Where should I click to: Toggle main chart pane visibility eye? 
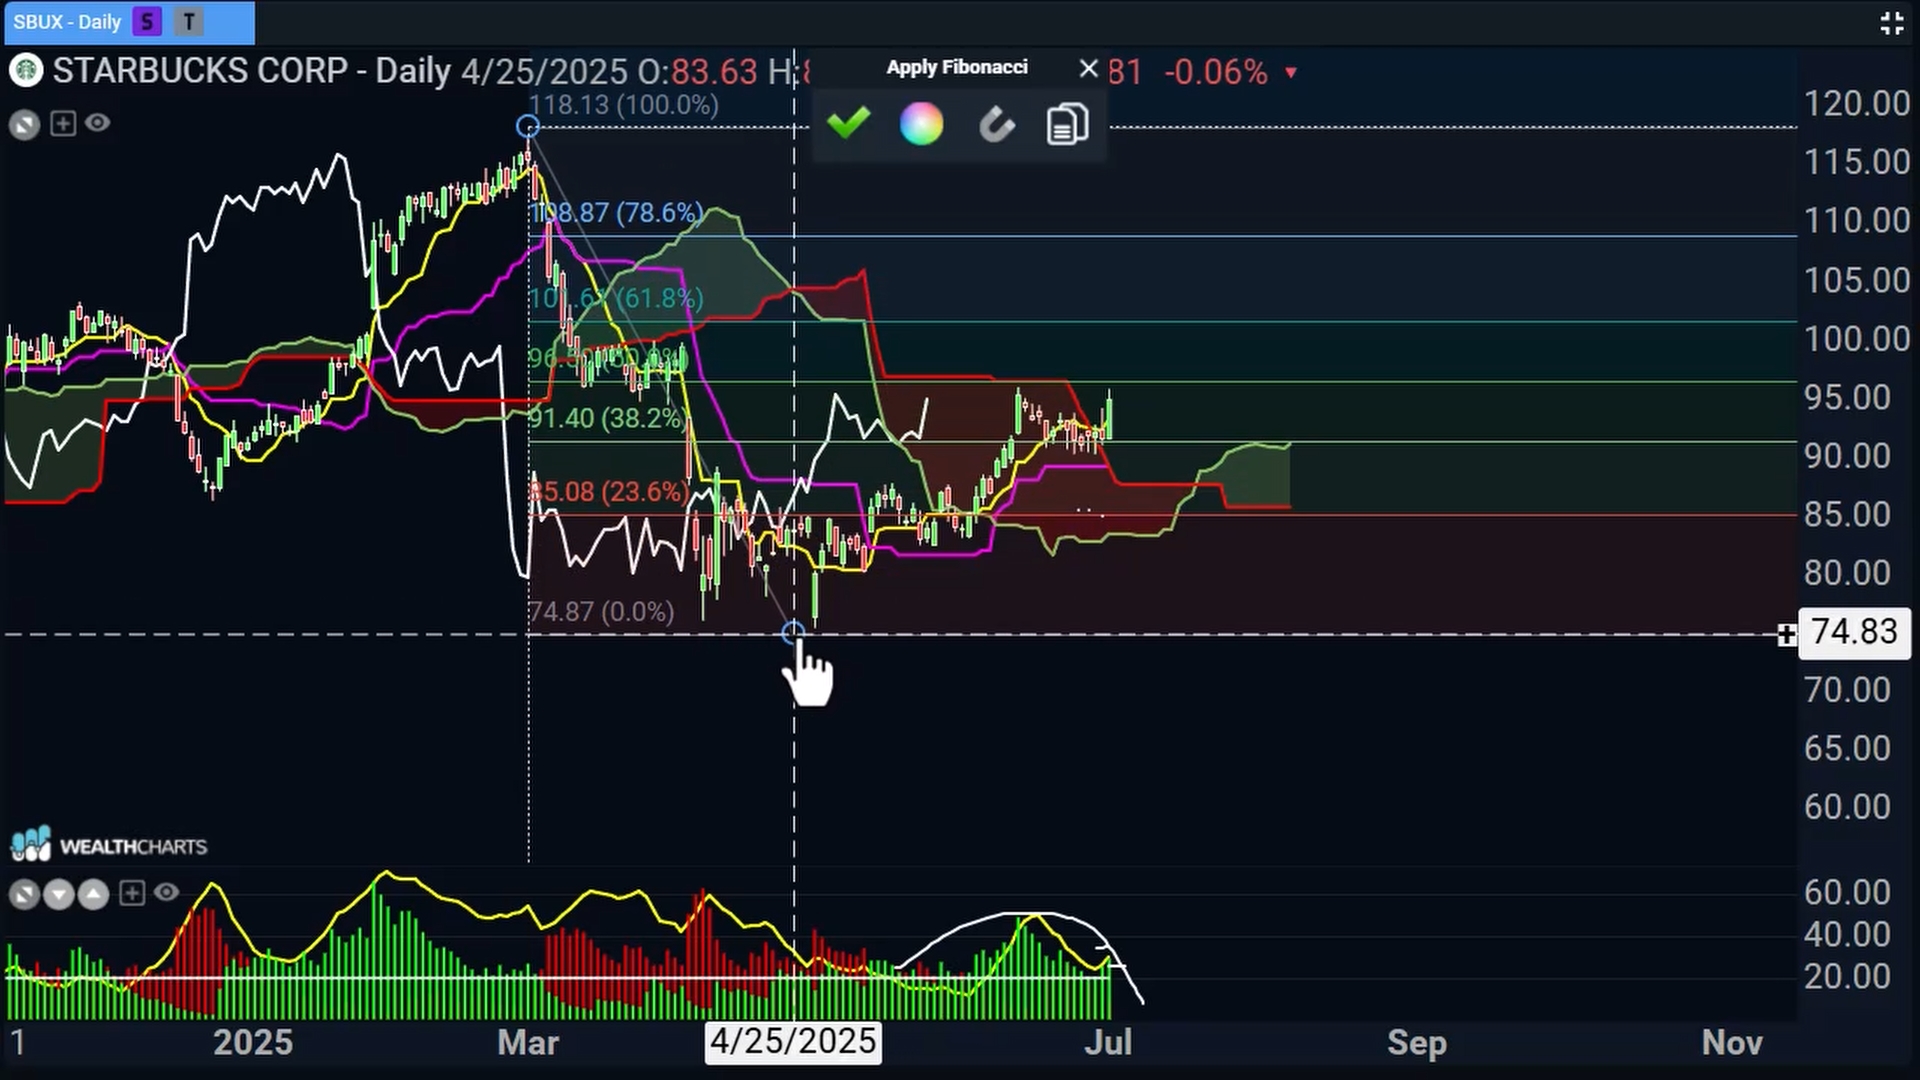tap(97, 122)
